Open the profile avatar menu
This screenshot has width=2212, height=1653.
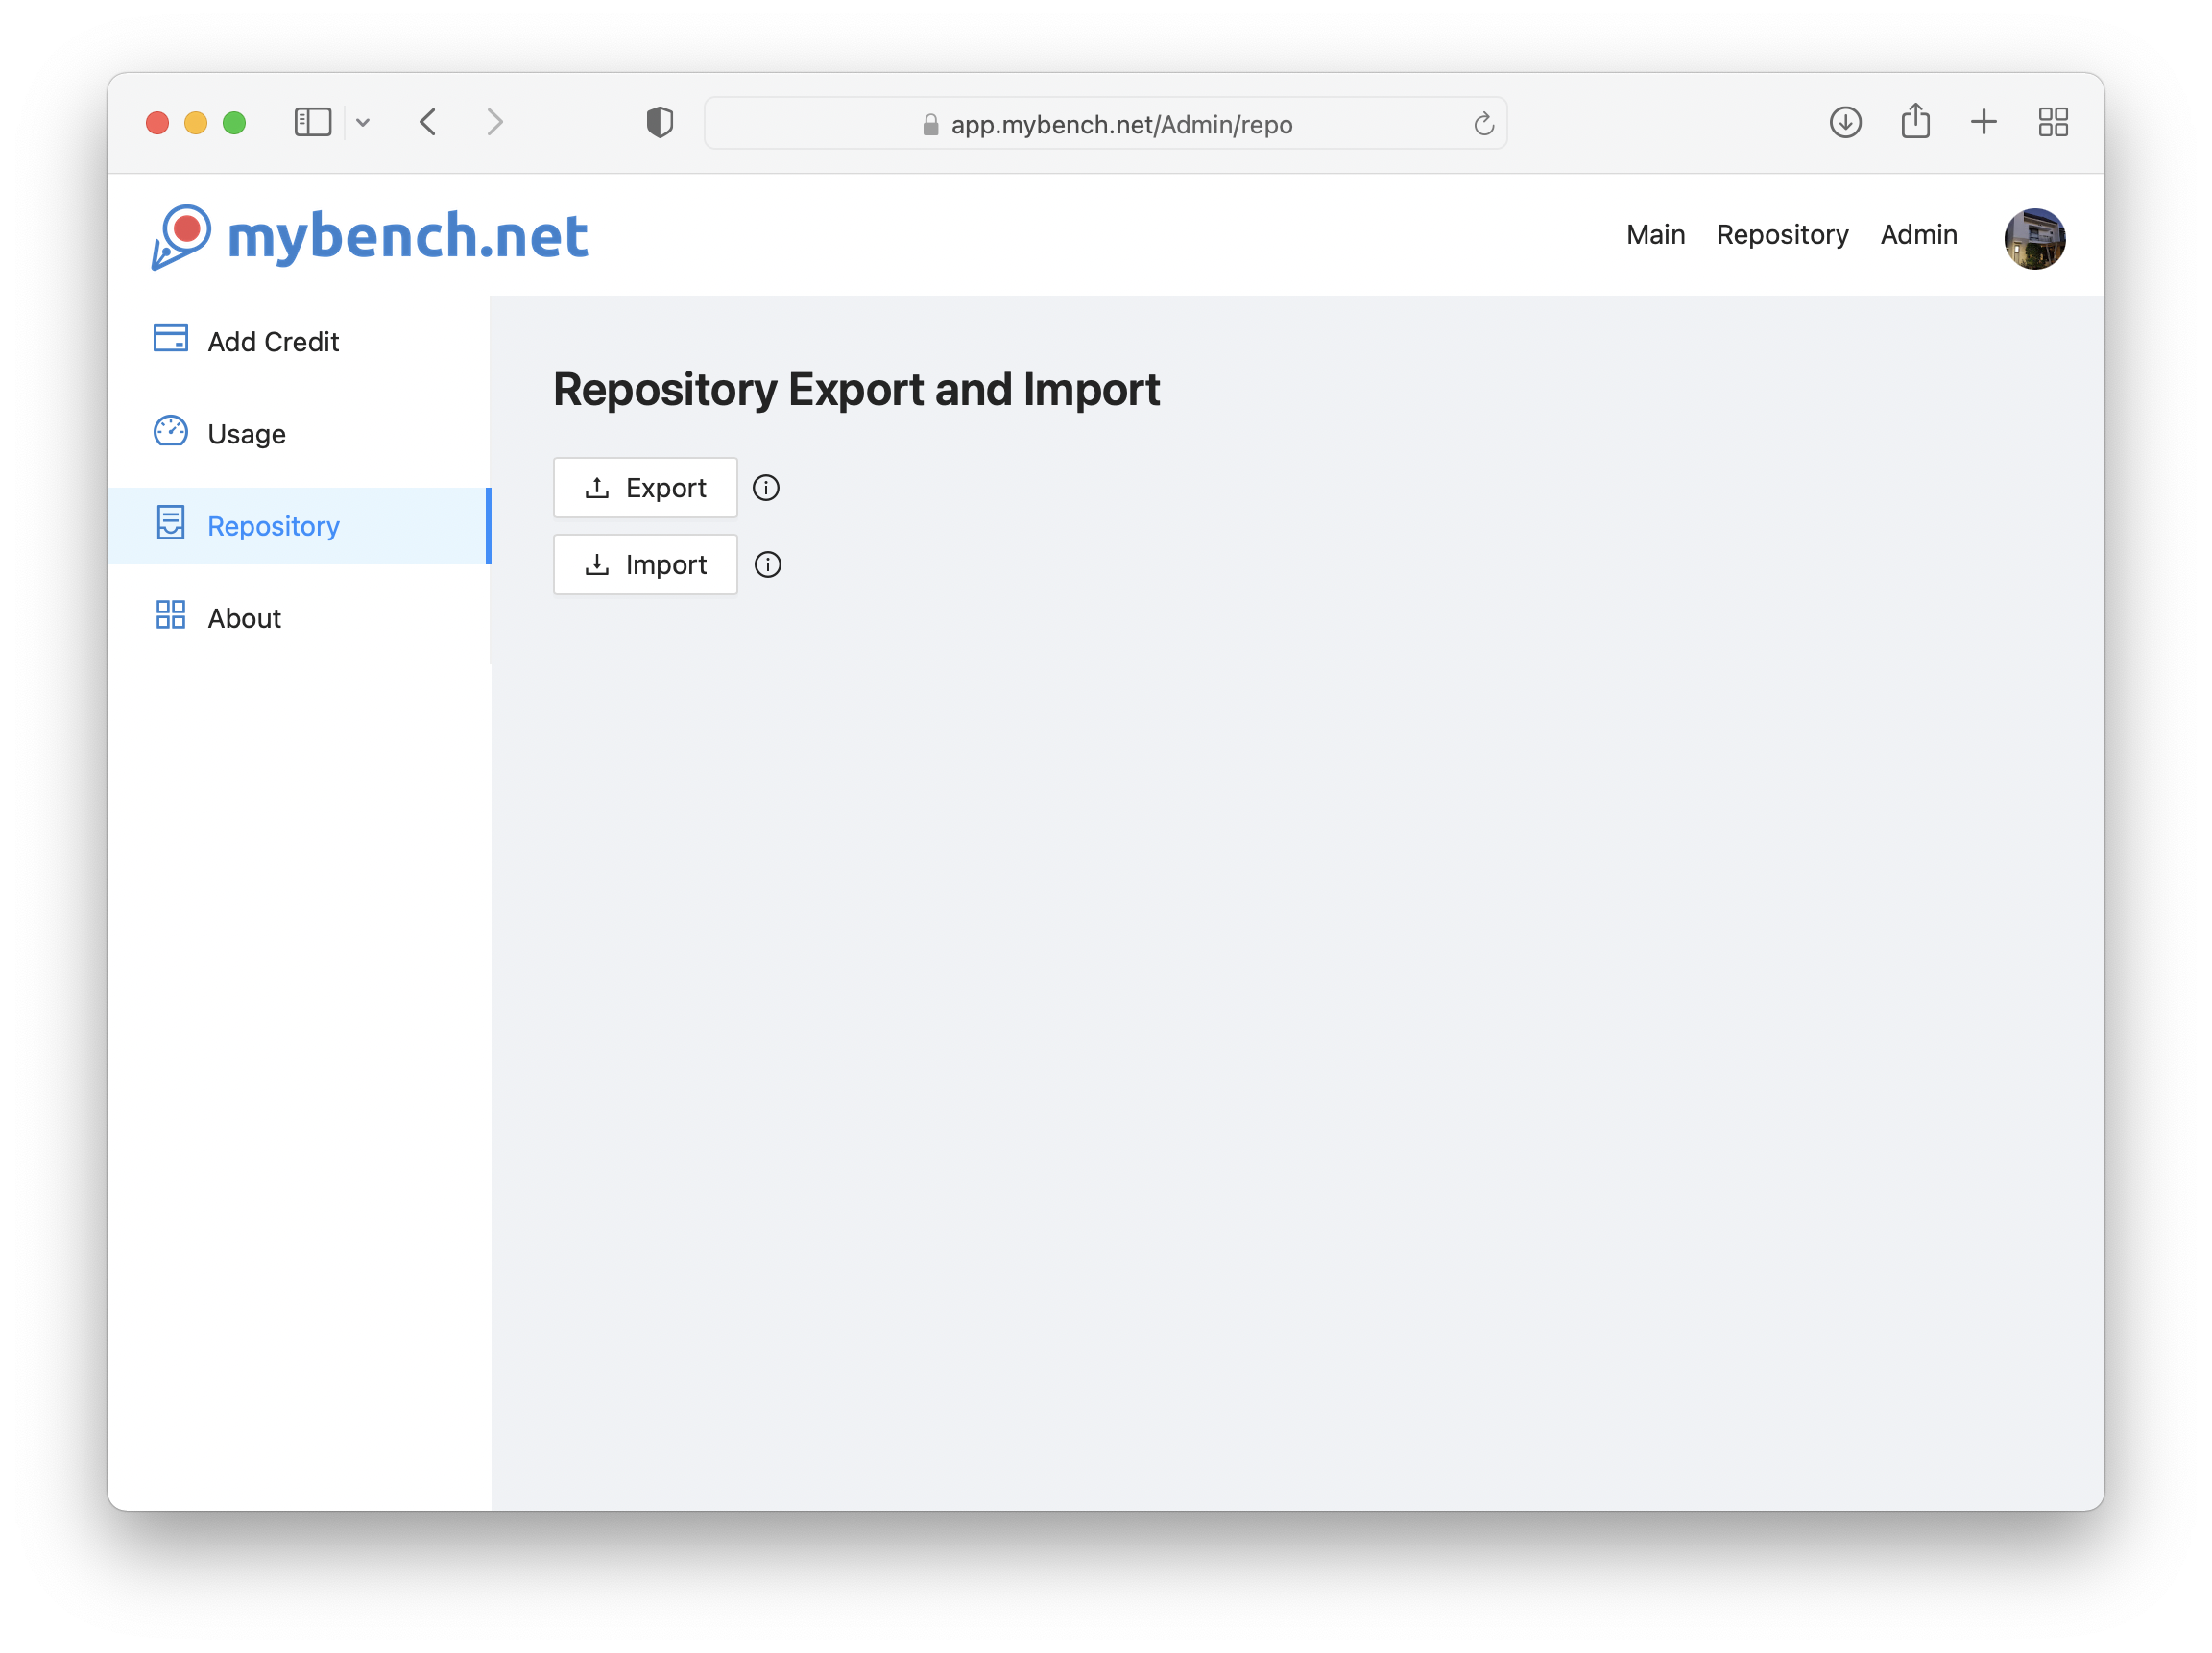(2034, 238)
